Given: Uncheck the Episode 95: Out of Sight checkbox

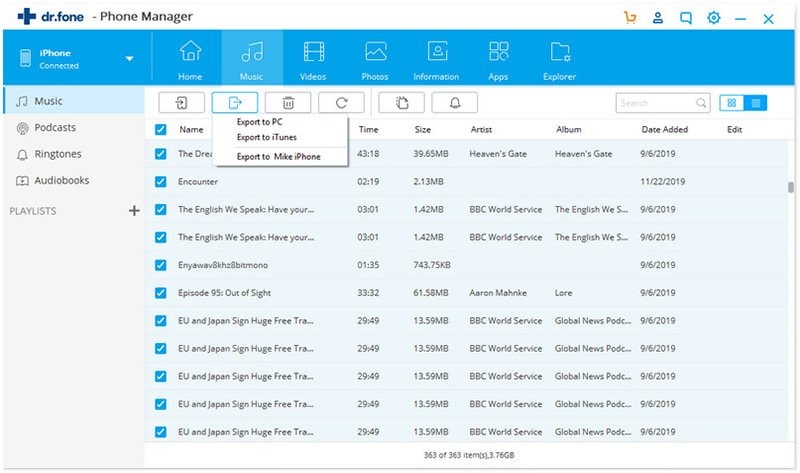Looking at the screenshot, I should (x=161, y=293).
